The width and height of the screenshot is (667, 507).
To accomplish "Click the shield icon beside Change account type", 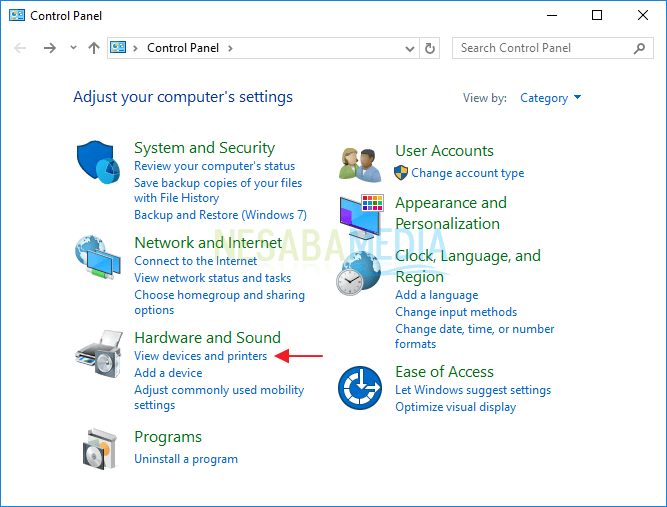I will [x=401, y=173].
